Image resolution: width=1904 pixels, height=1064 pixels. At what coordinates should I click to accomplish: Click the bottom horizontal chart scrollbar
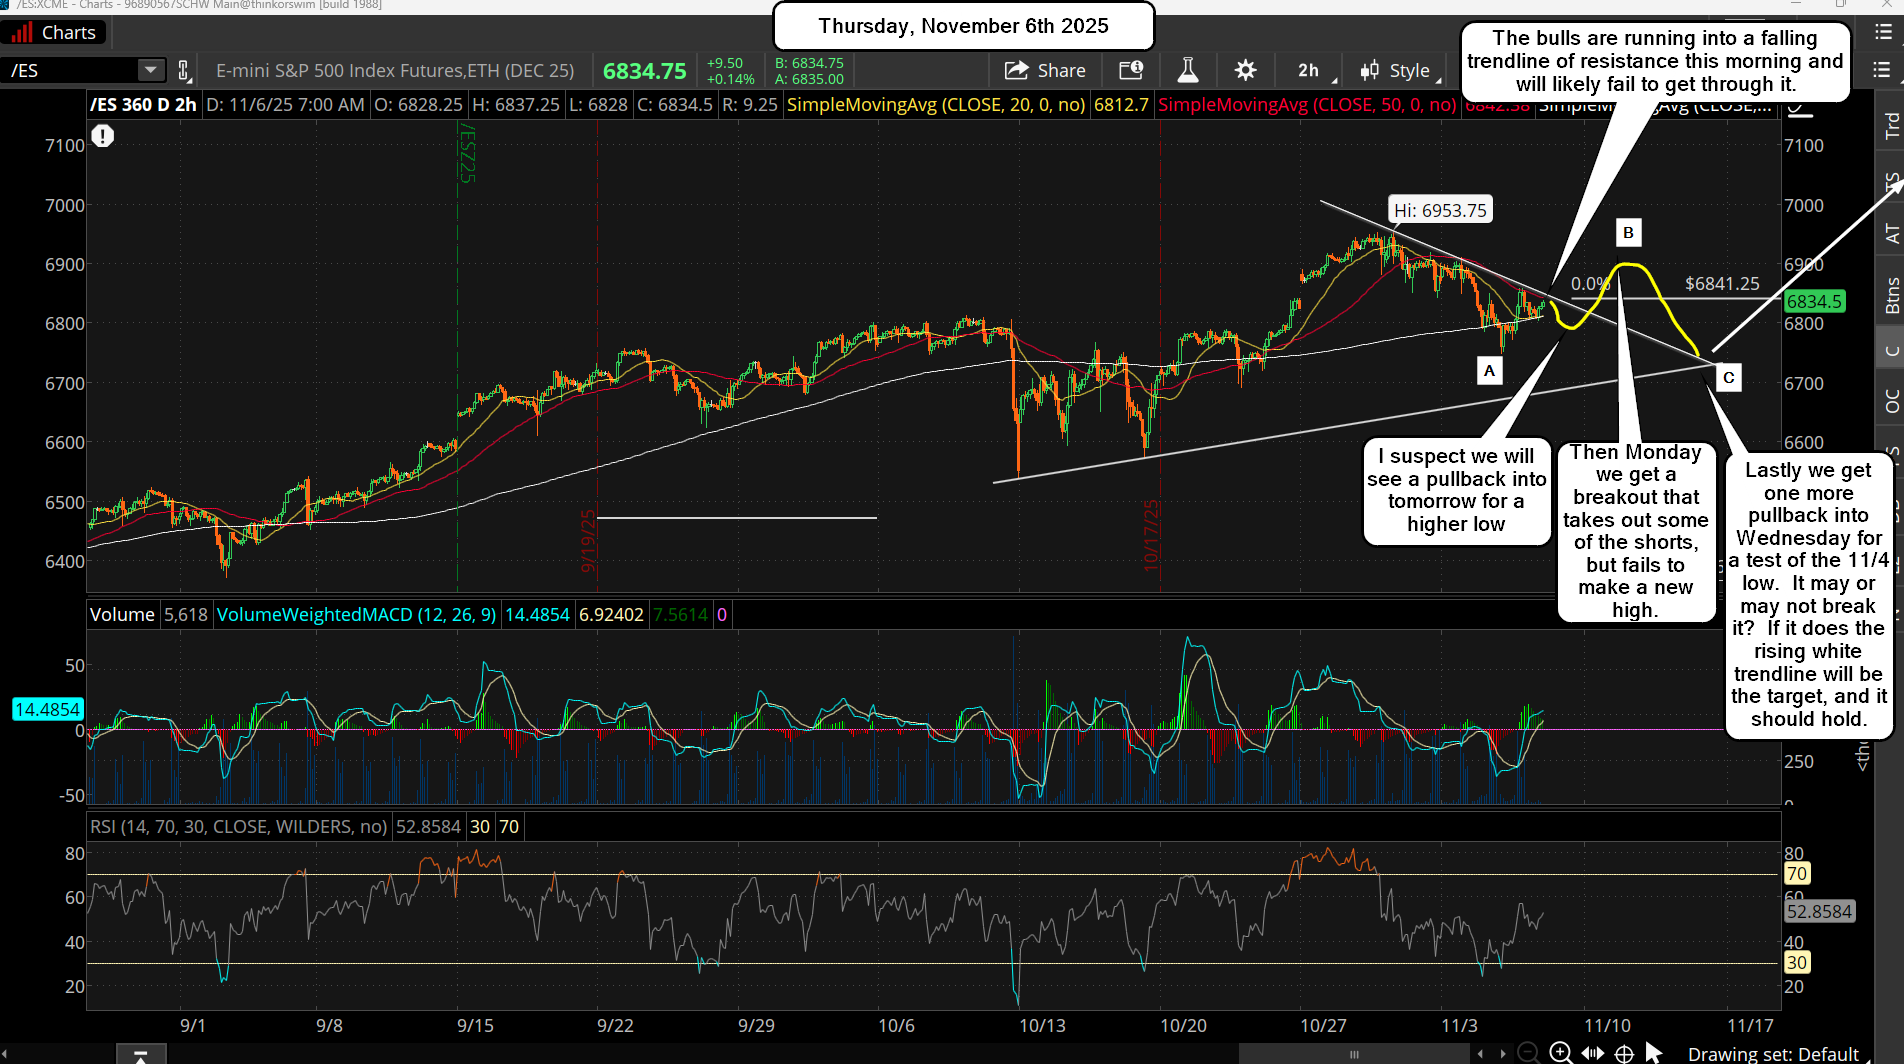coord(1355,1053)
